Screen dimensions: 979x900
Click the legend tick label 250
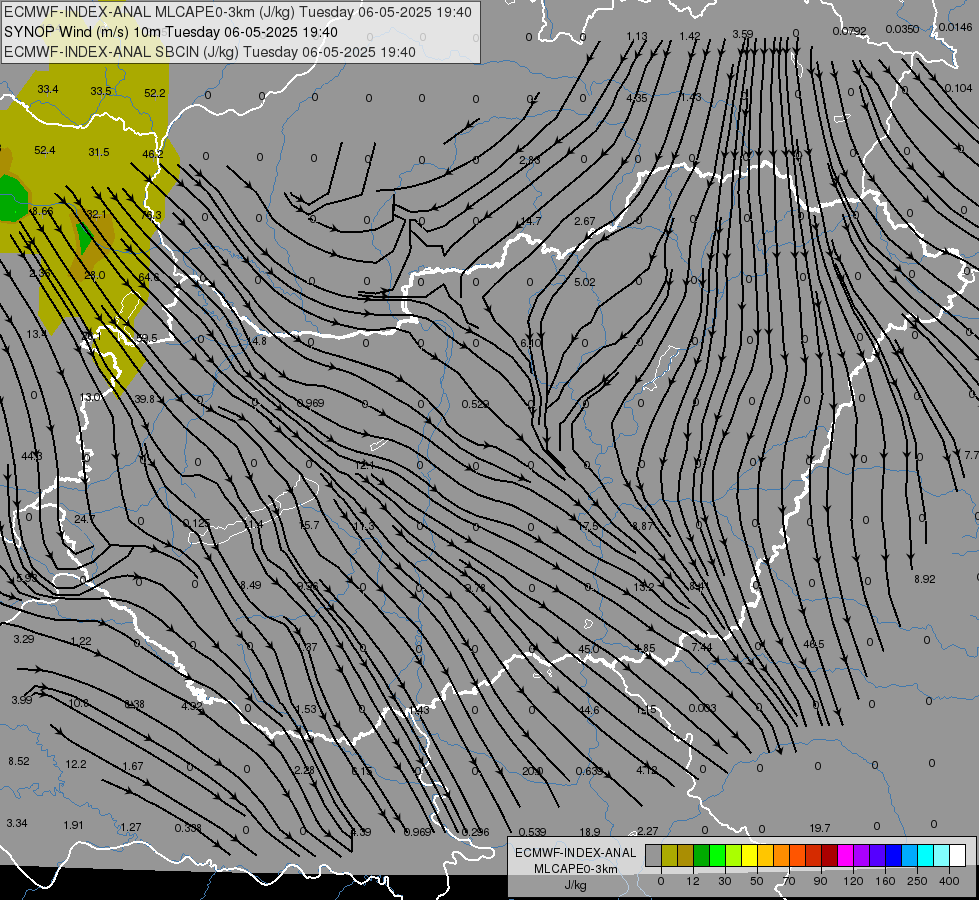click(x=917, y=881)
